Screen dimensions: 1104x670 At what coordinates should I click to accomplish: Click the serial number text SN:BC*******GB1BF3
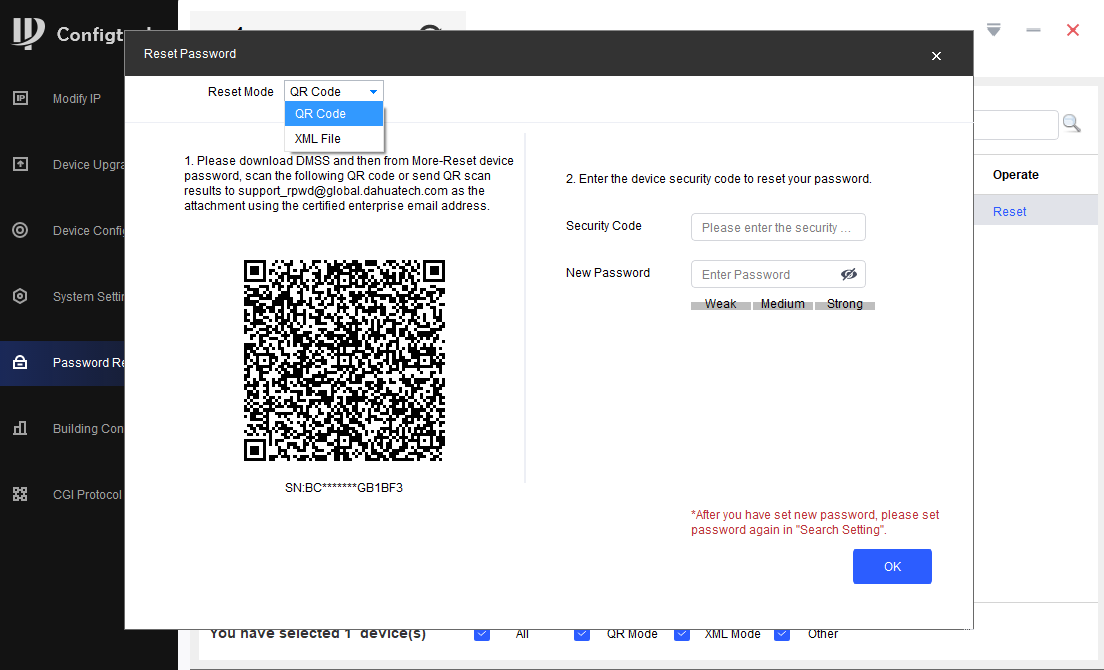pos(344,488)
